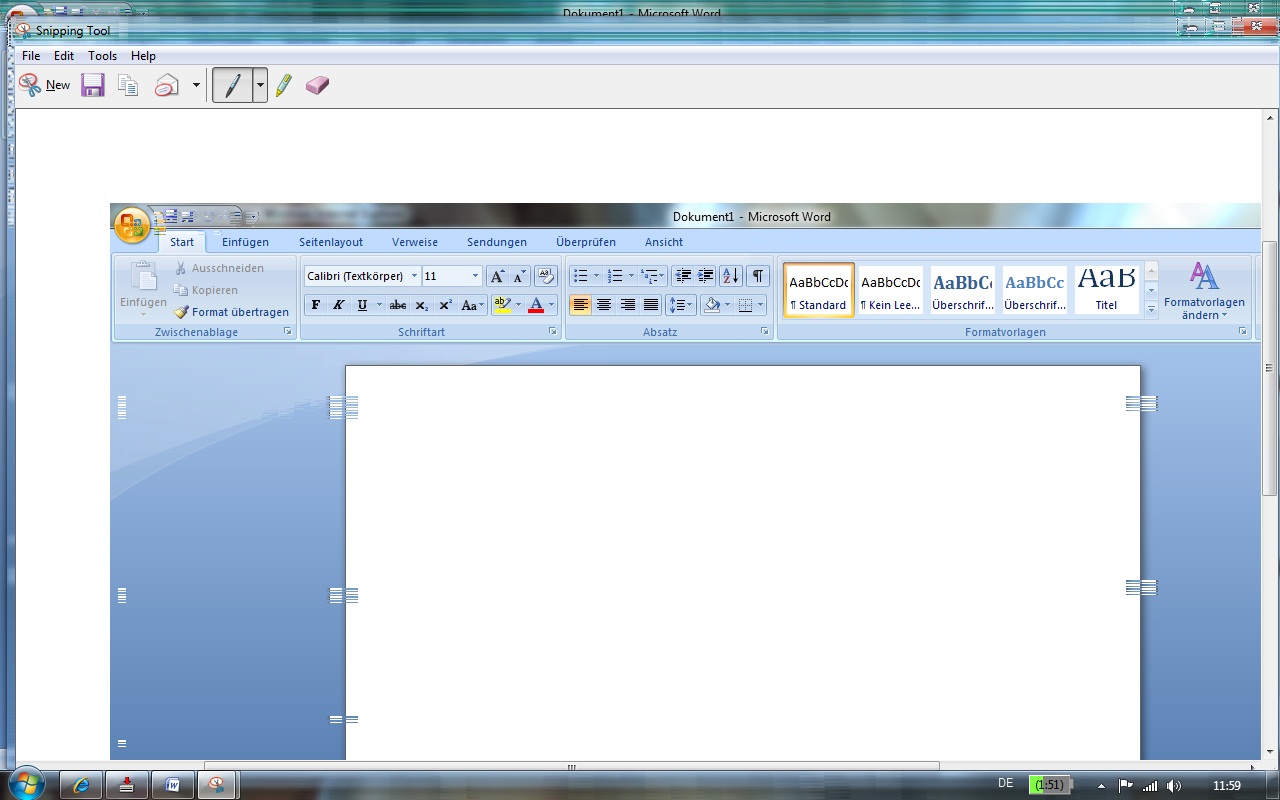Viewport: 1280px width, 800px height.
Task: Copy the snip using the Copy icon
Action: click(128, 85)
